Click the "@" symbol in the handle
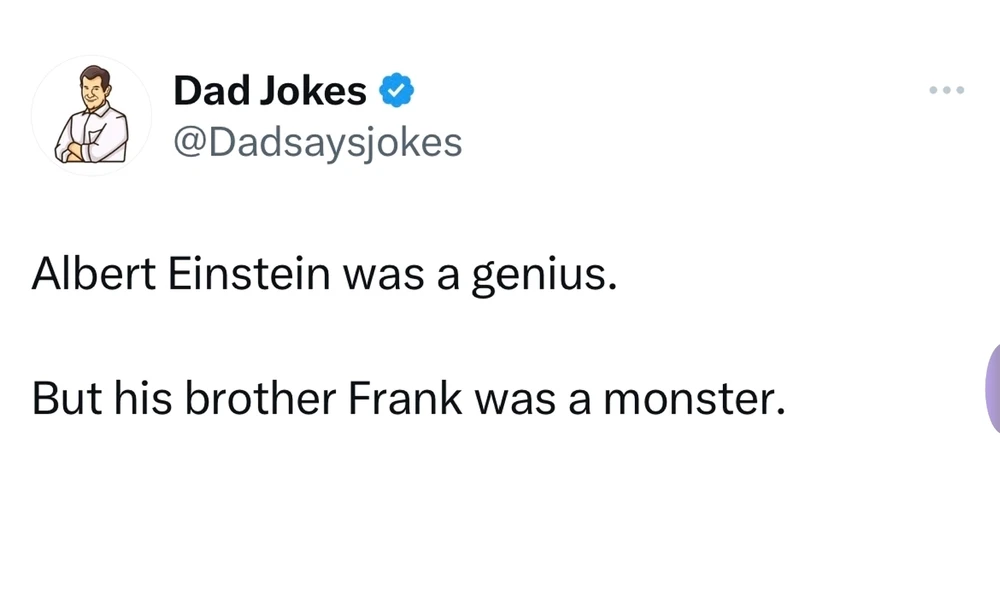Viewport: 1000px width, 606px height. pyautogui.click(x=186, y=143)
